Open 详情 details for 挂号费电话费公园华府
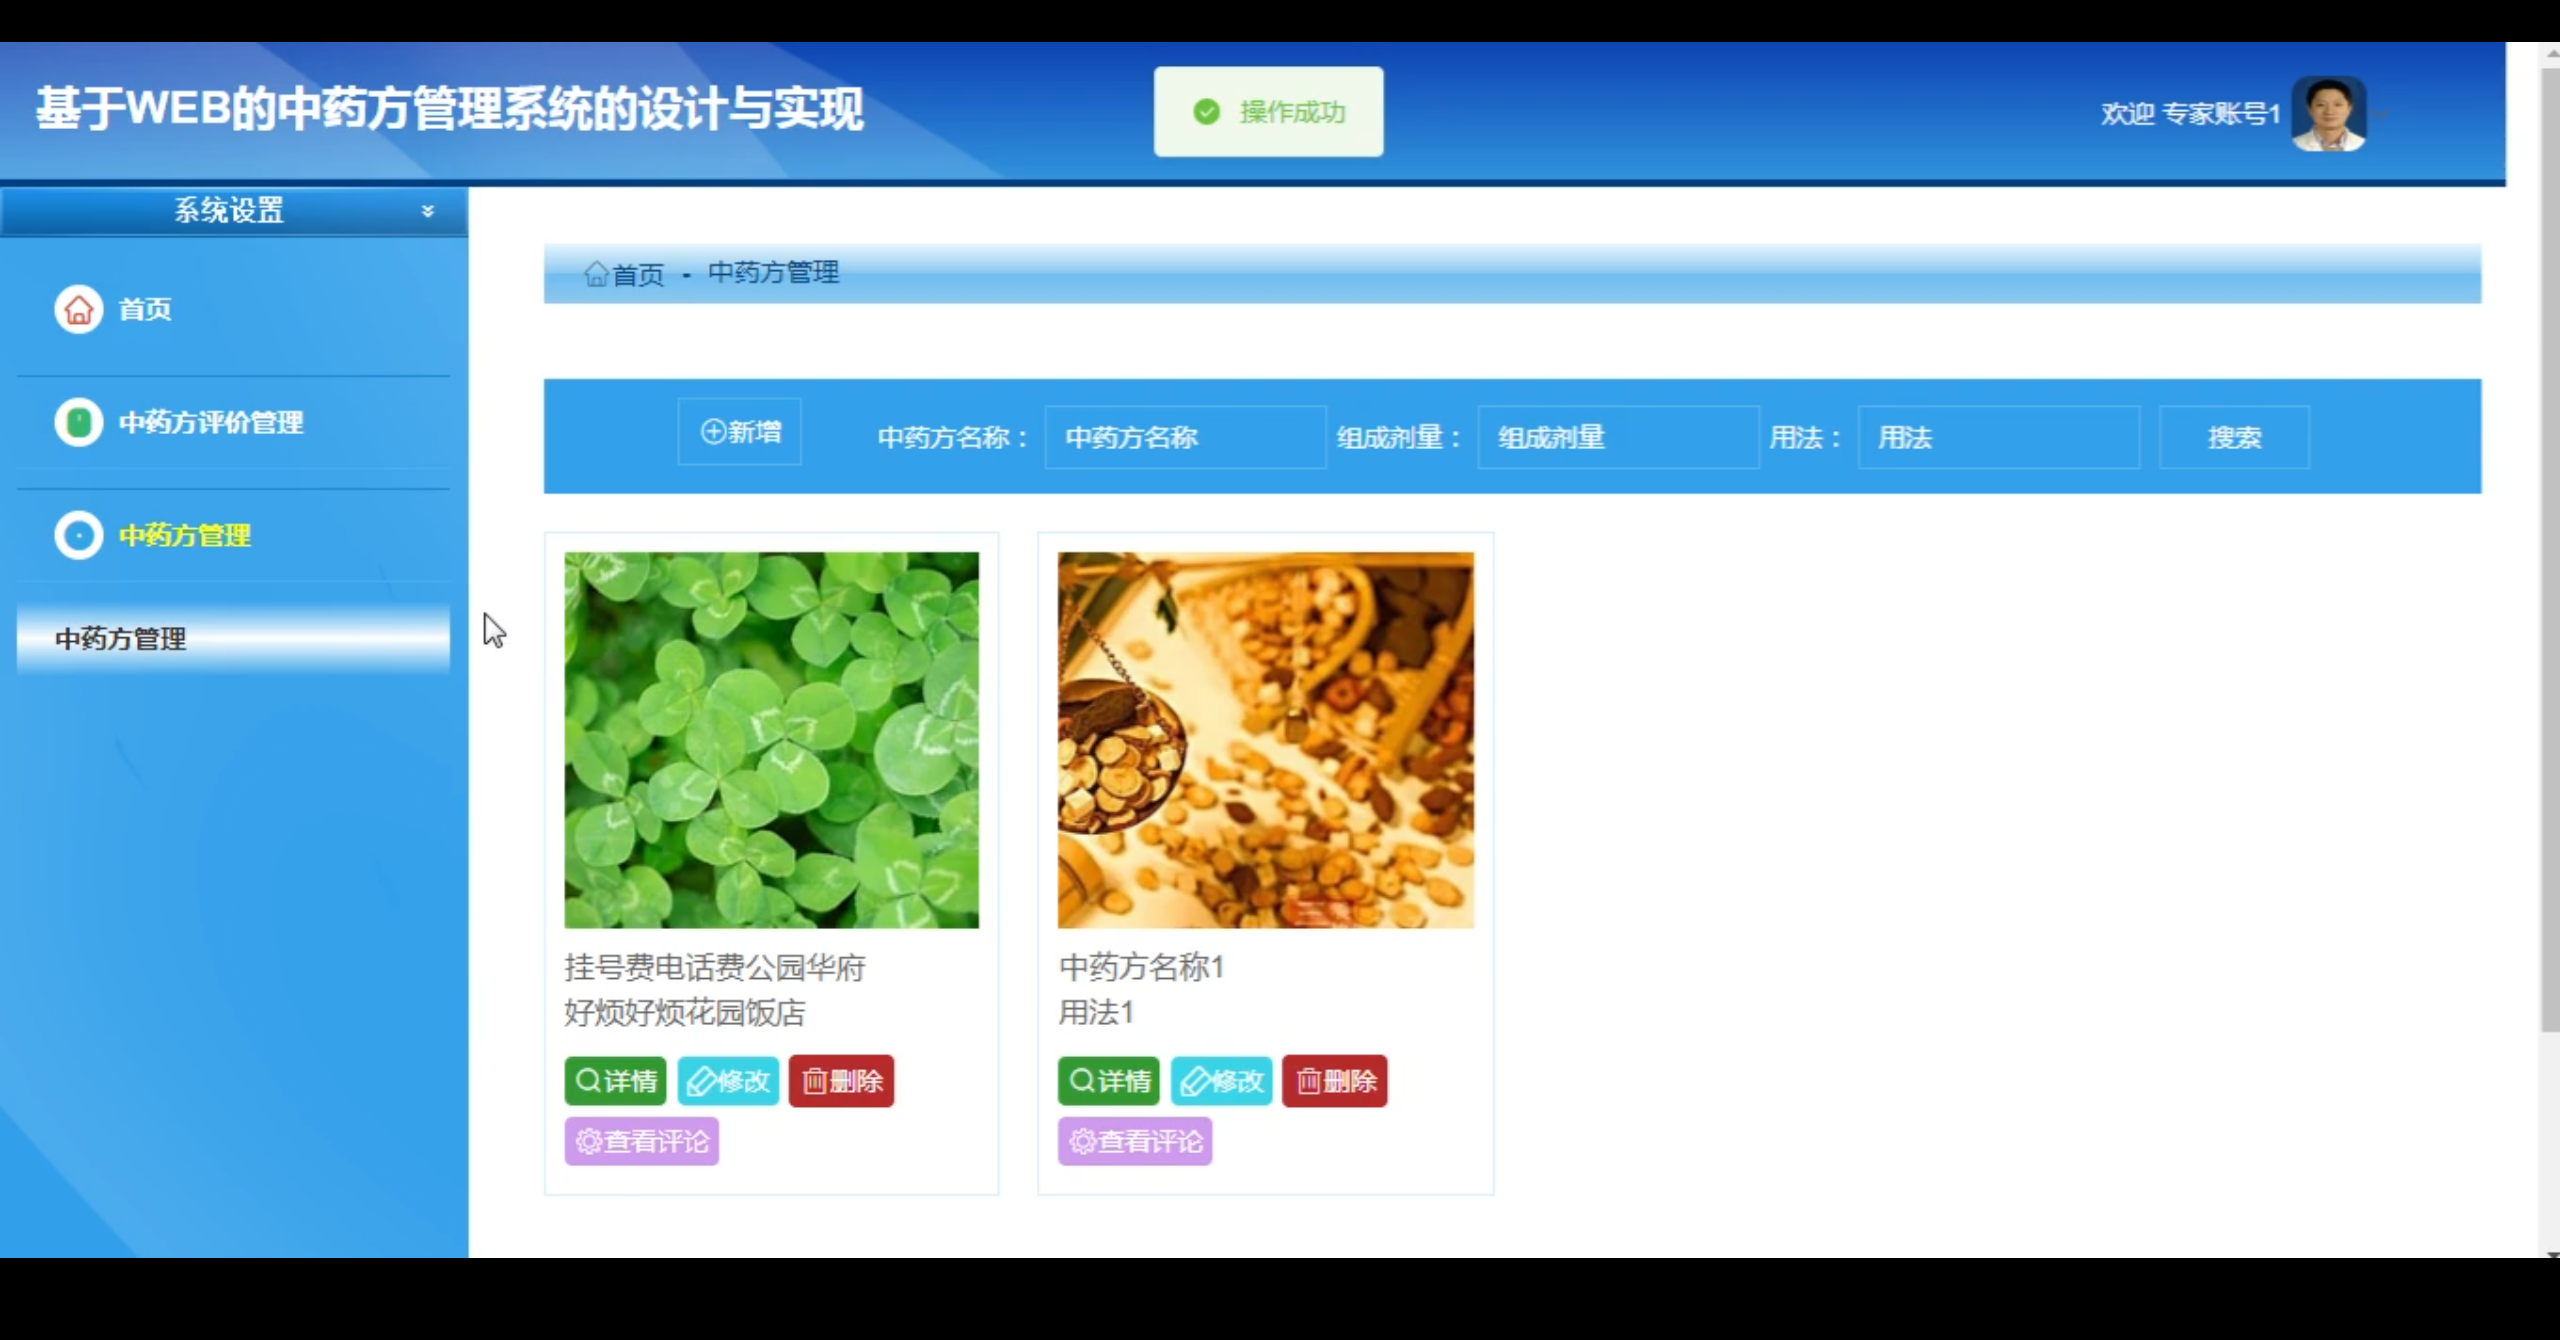The image size is (2560, 1340). [614, 1081]
